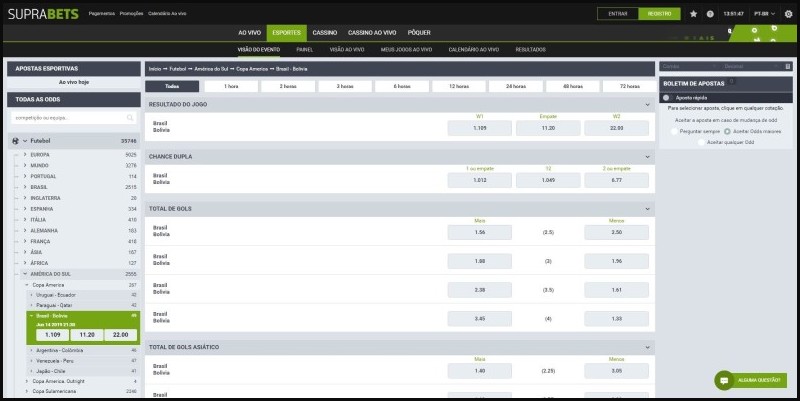Viewport: 800px width, 401px height.
Task: Open the RESULTADOS submenu item
Action: click(531, 49)
